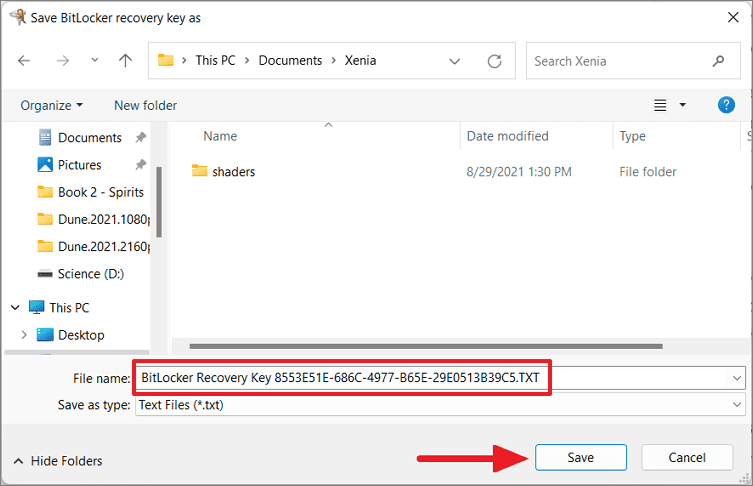
Task: Open the Science (D:) drive
Action: 90,274
